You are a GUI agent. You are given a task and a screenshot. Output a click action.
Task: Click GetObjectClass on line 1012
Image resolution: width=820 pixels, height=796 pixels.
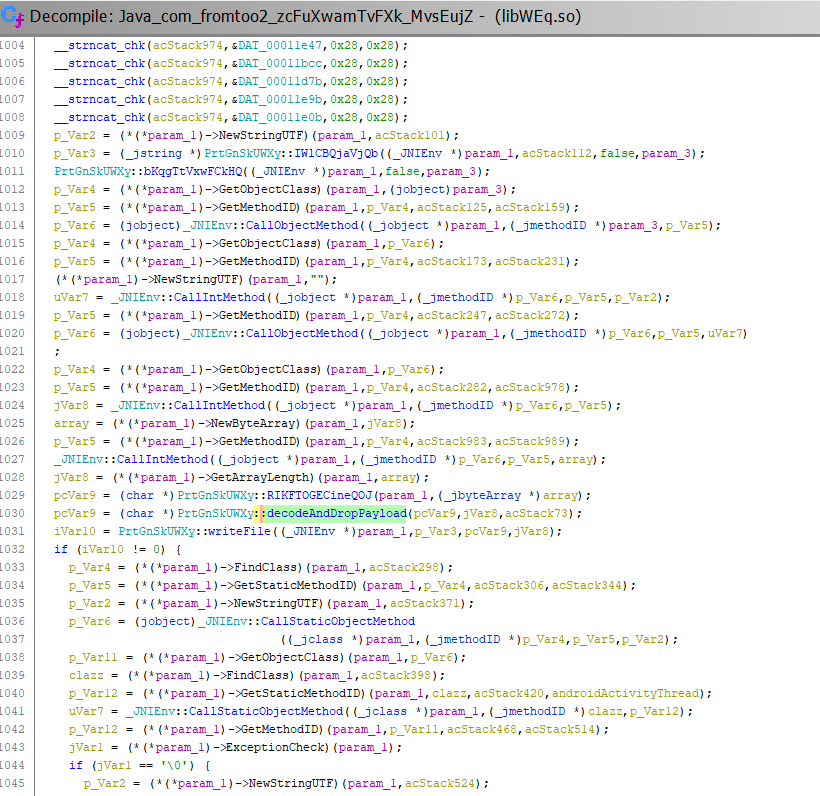click(268, 189)
